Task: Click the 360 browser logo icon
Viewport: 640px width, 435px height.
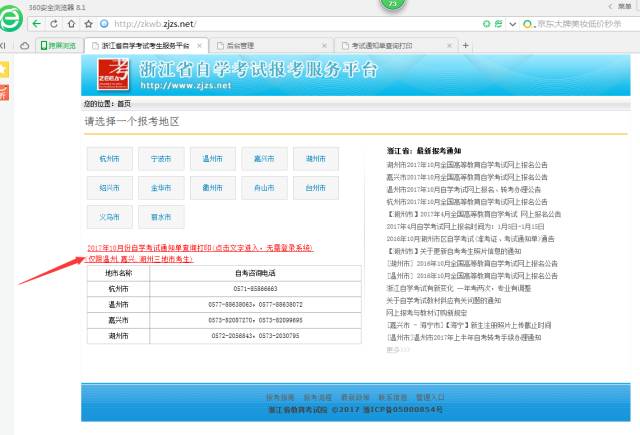Action: pyautogui.click(x=12, y=22)
